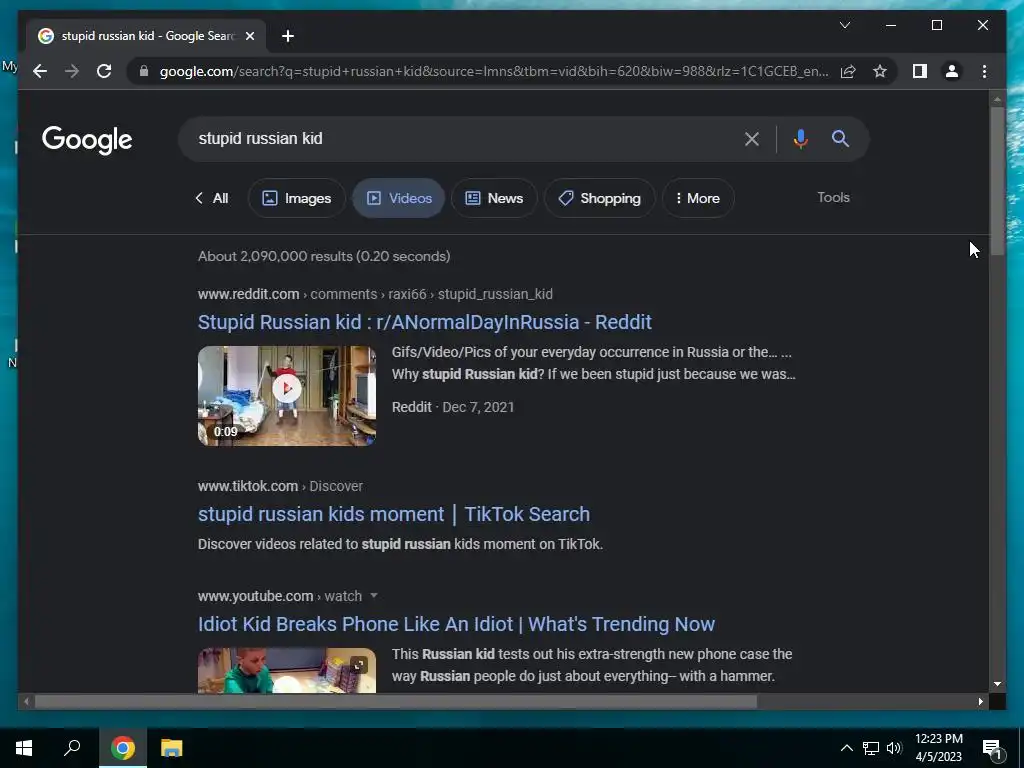Close the stupid russian kid tab

(x=249, y=36)
